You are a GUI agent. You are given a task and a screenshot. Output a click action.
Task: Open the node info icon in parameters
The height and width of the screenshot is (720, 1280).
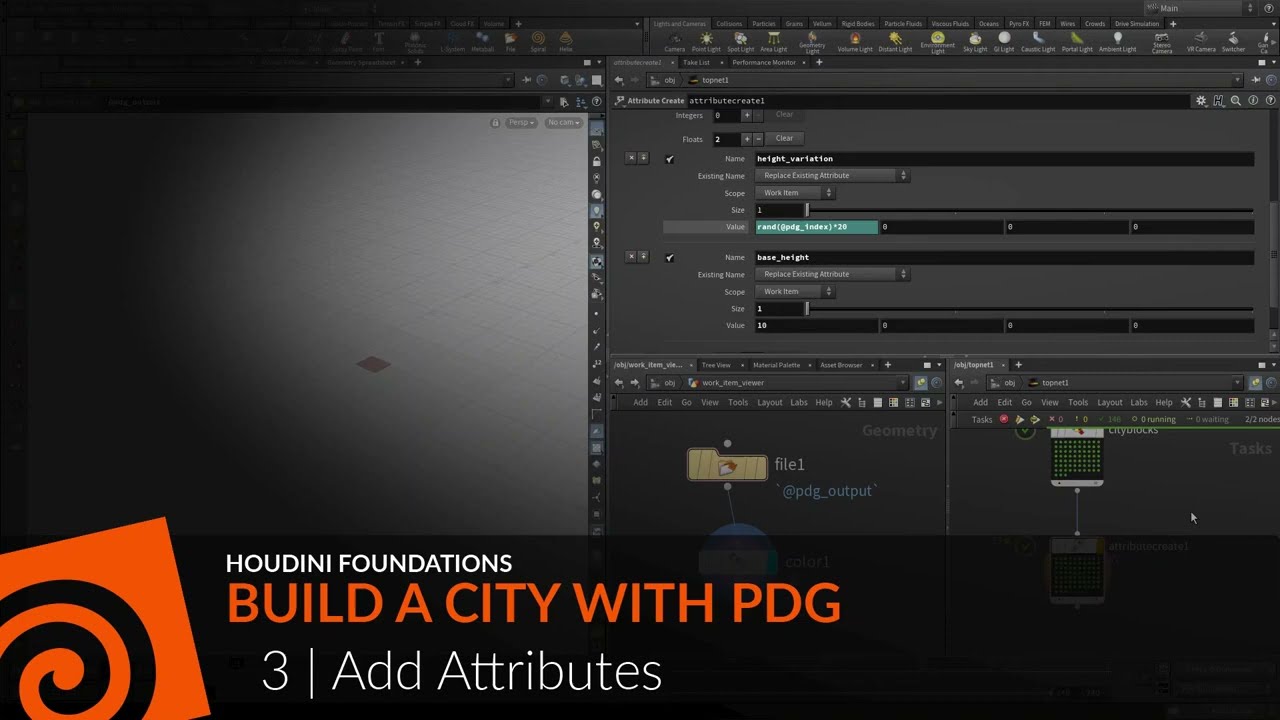1254,100
